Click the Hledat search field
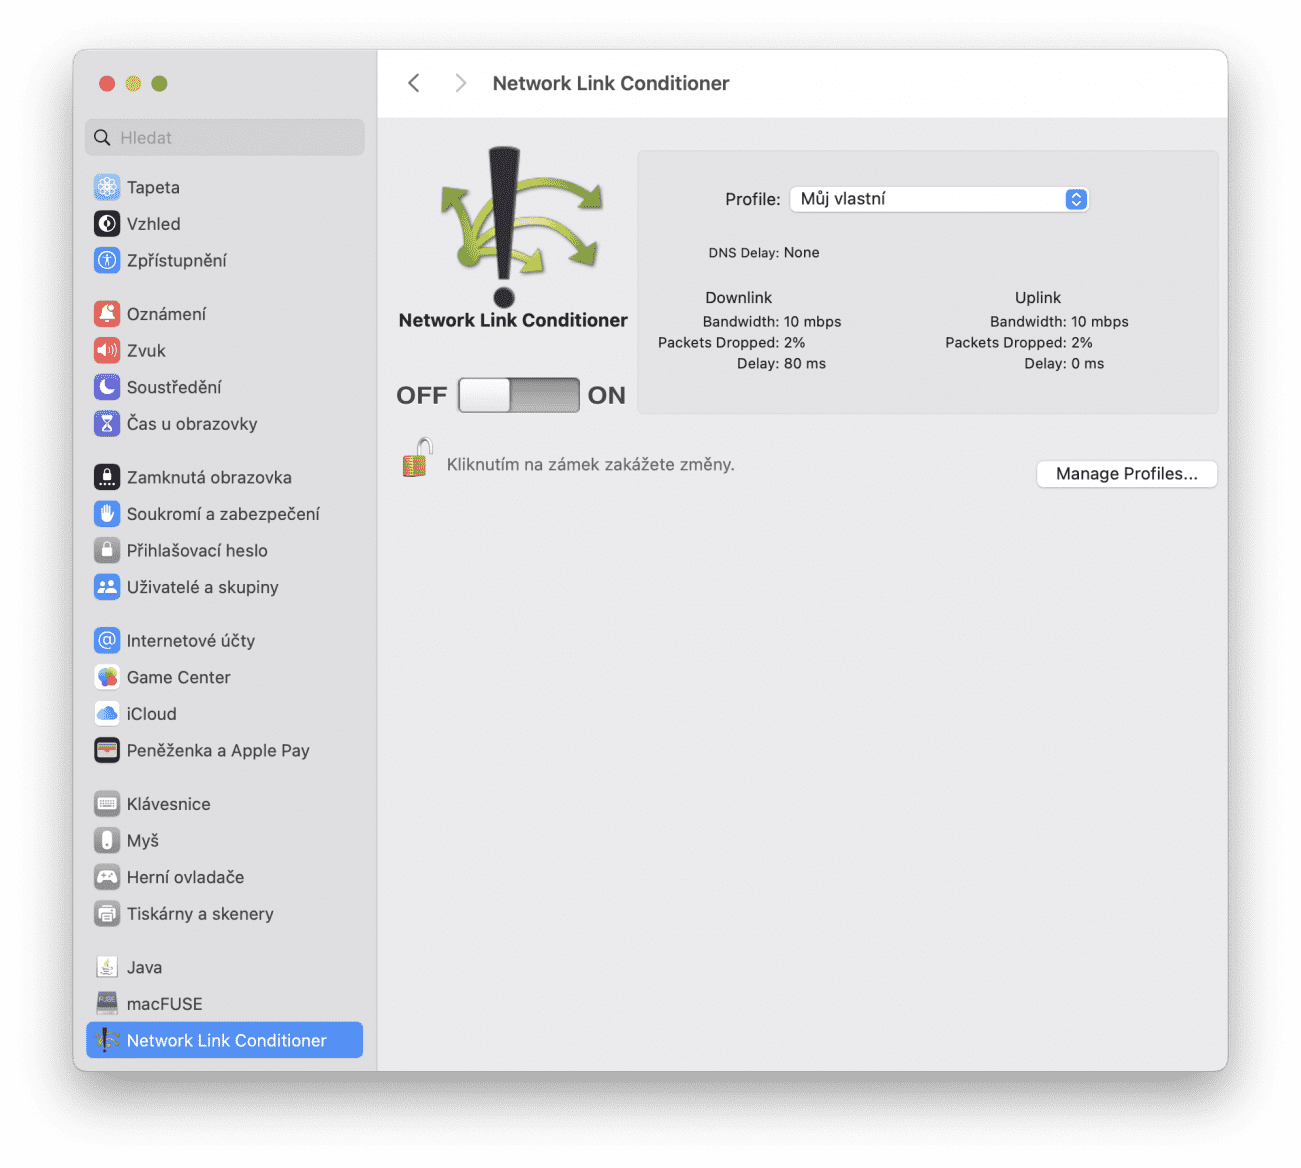Viewport: 1301px width, 1168px height. click(225, 138)
